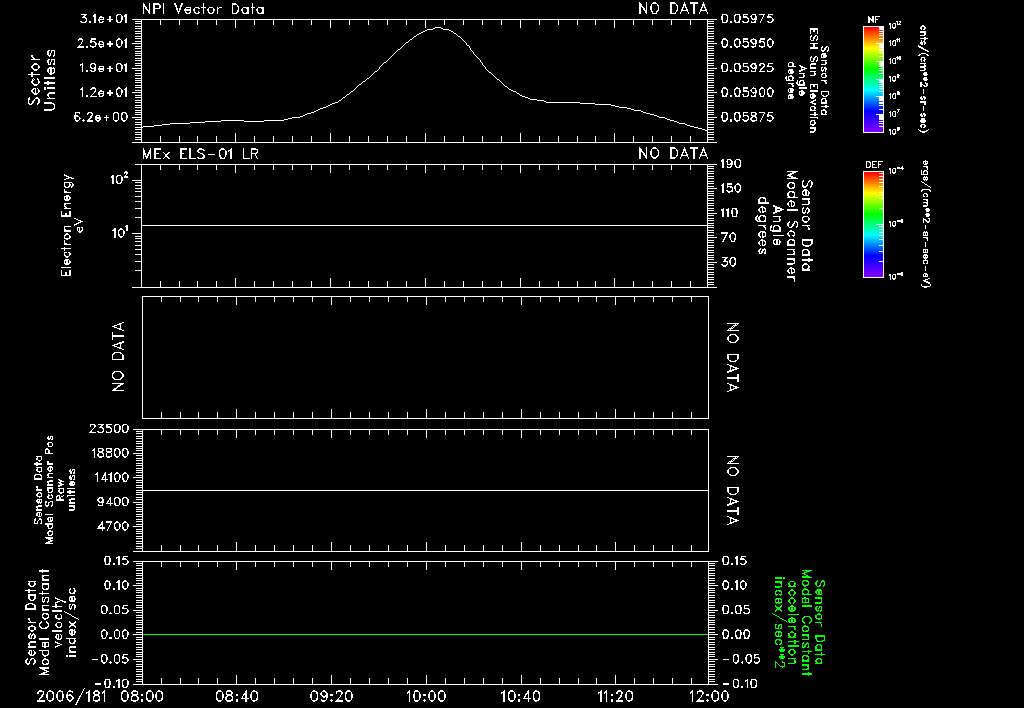Click the '3.1e+01' Sector axis tick label
Screen dimensions: 1024x708
click(x=104, y=19)
